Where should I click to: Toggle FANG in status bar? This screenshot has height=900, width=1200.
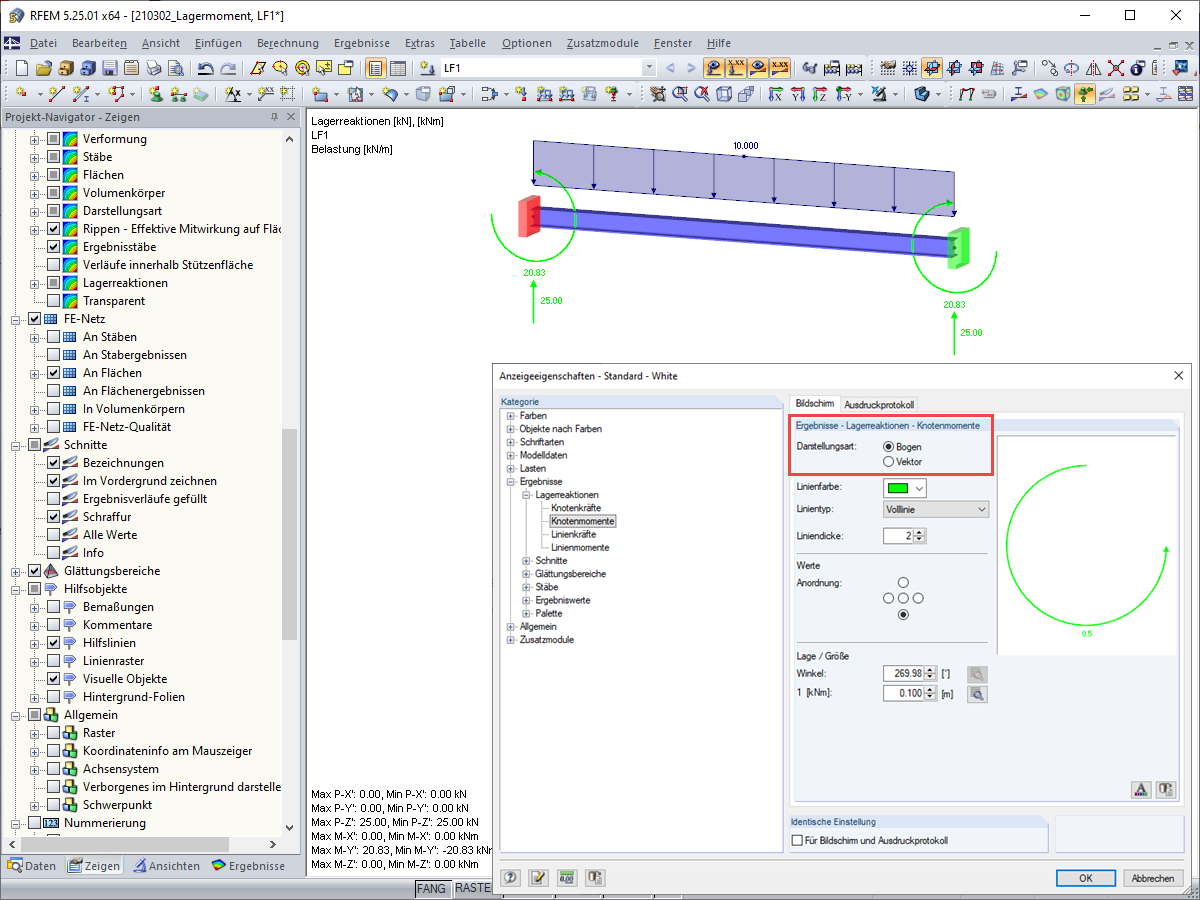432,888
